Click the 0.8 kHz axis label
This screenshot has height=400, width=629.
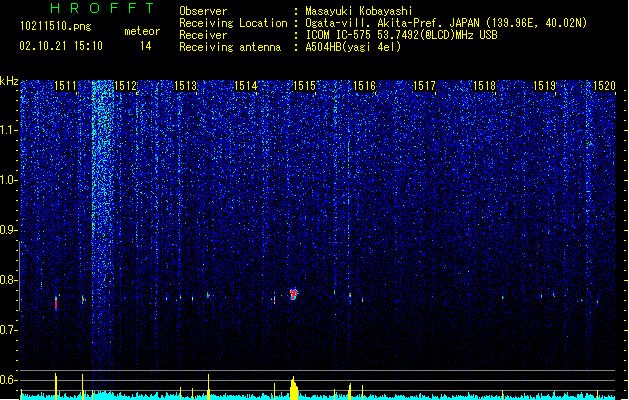pos(9,280)
